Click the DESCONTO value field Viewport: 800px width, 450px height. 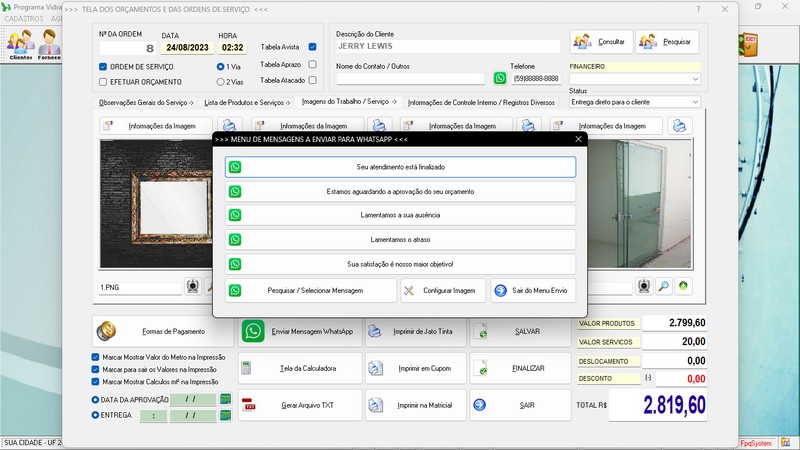[681, 379]
